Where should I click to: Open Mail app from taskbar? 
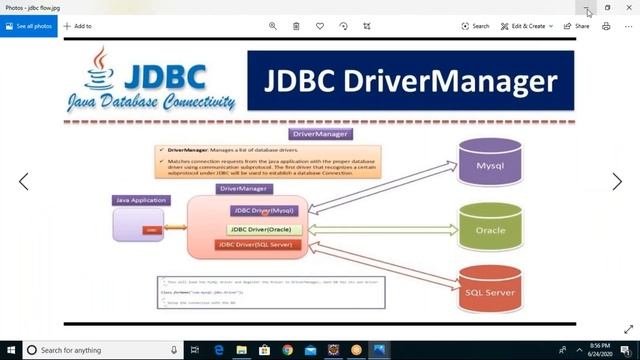(x=310, y=350)
